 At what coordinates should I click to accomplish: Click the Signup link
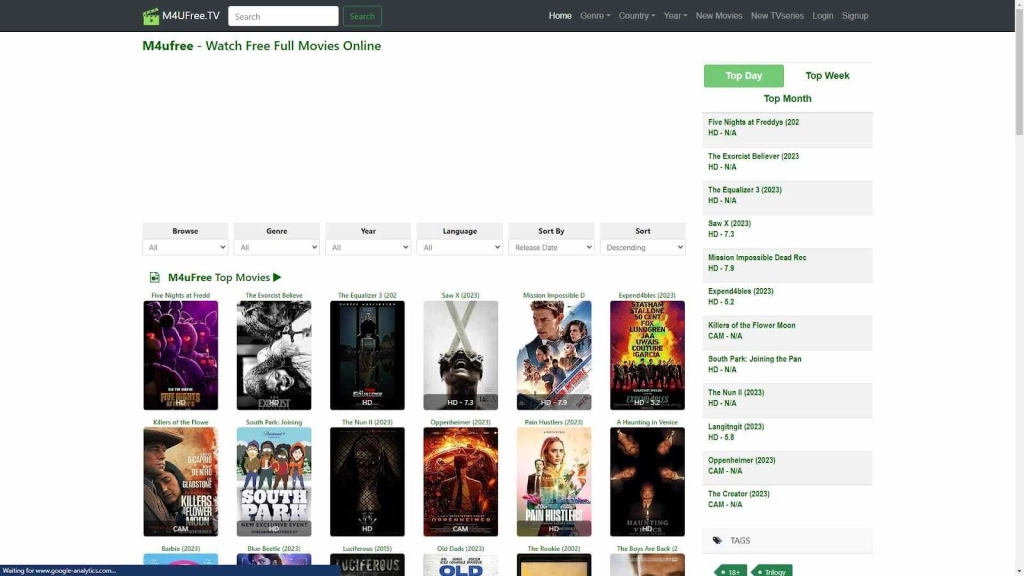tap(855, 16)
